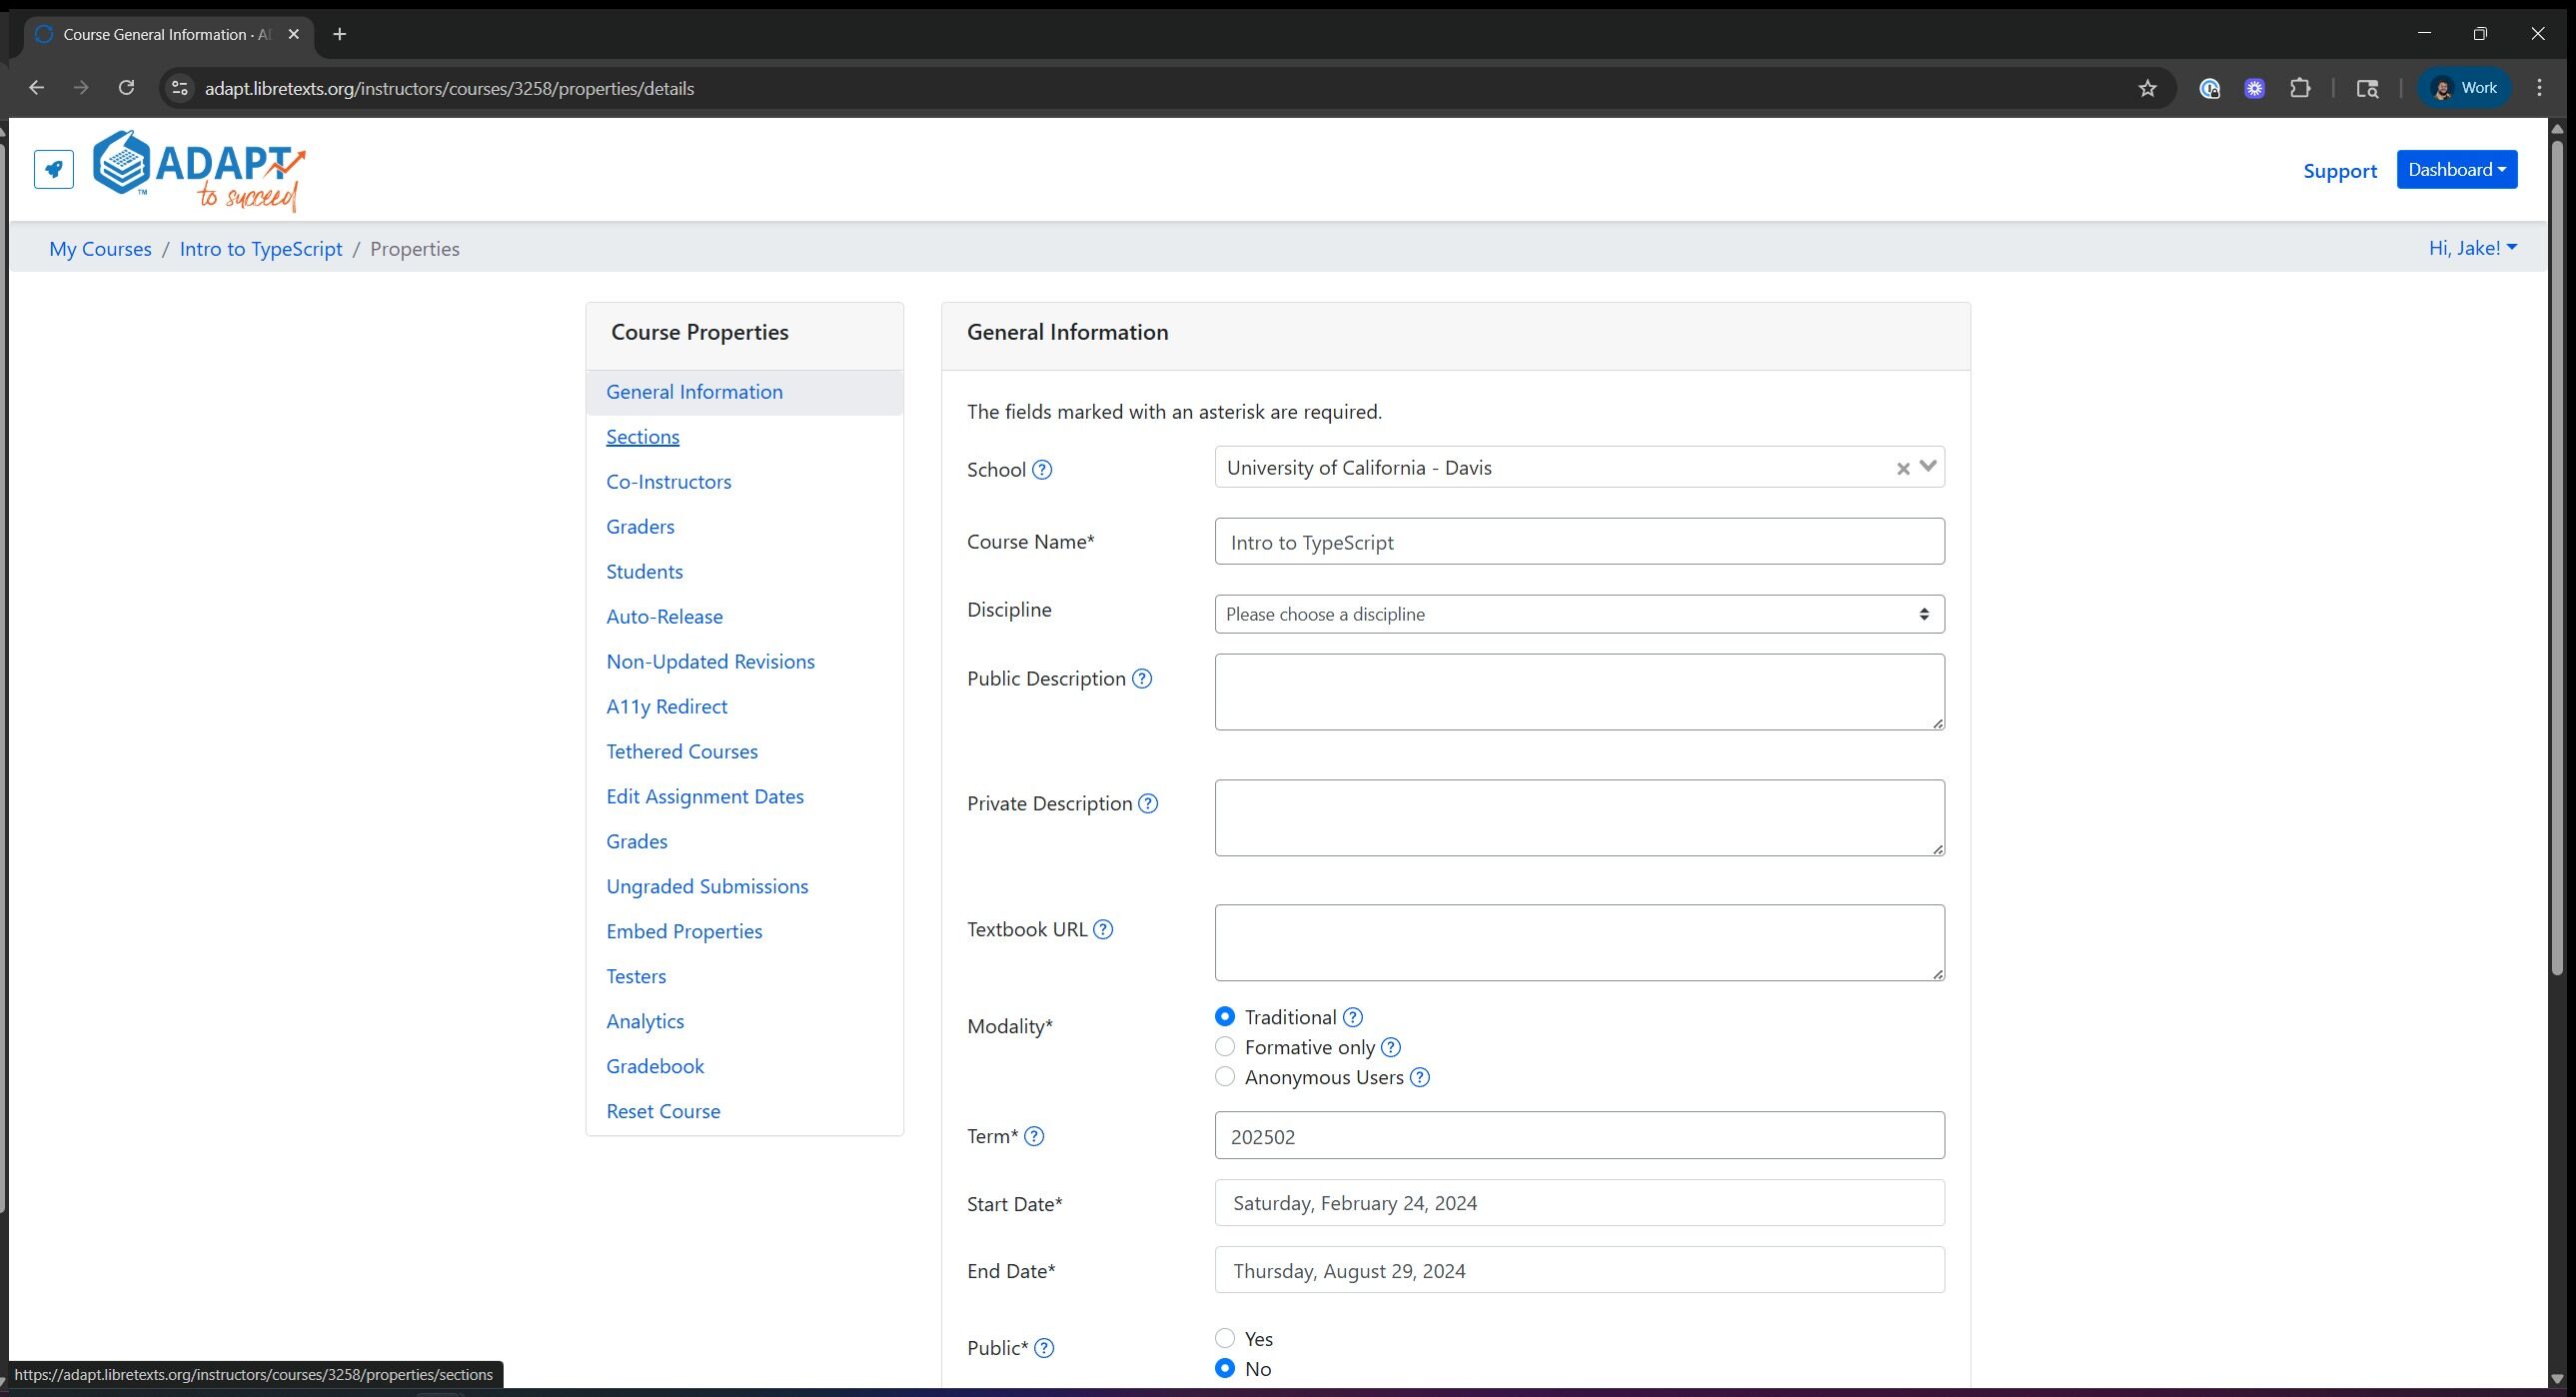Expand the Hi, Jake! user menu
This screenshot has width=2576, height=1397.
2471,248
